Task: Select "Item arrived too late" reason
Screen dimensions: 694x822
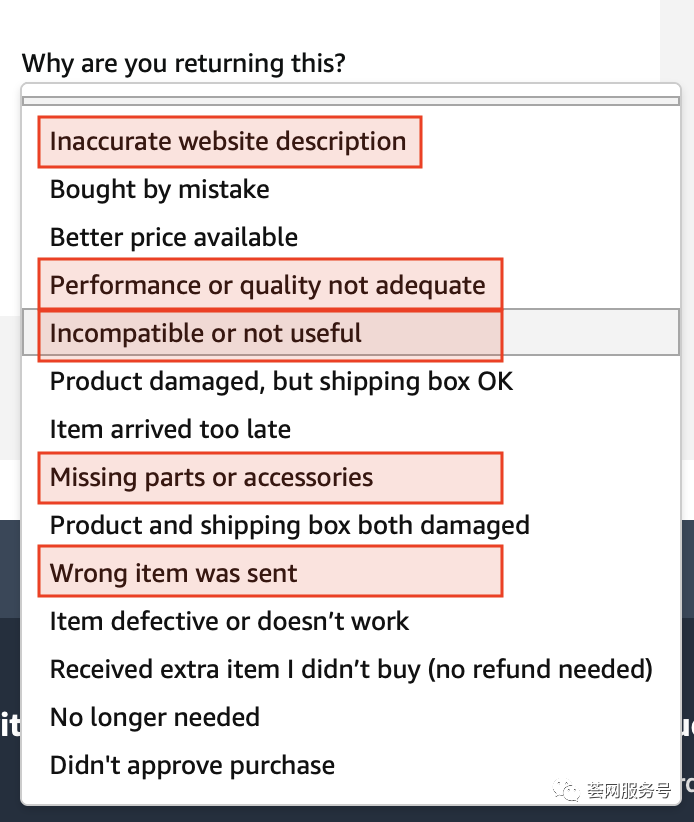Action: pos(170,429)
